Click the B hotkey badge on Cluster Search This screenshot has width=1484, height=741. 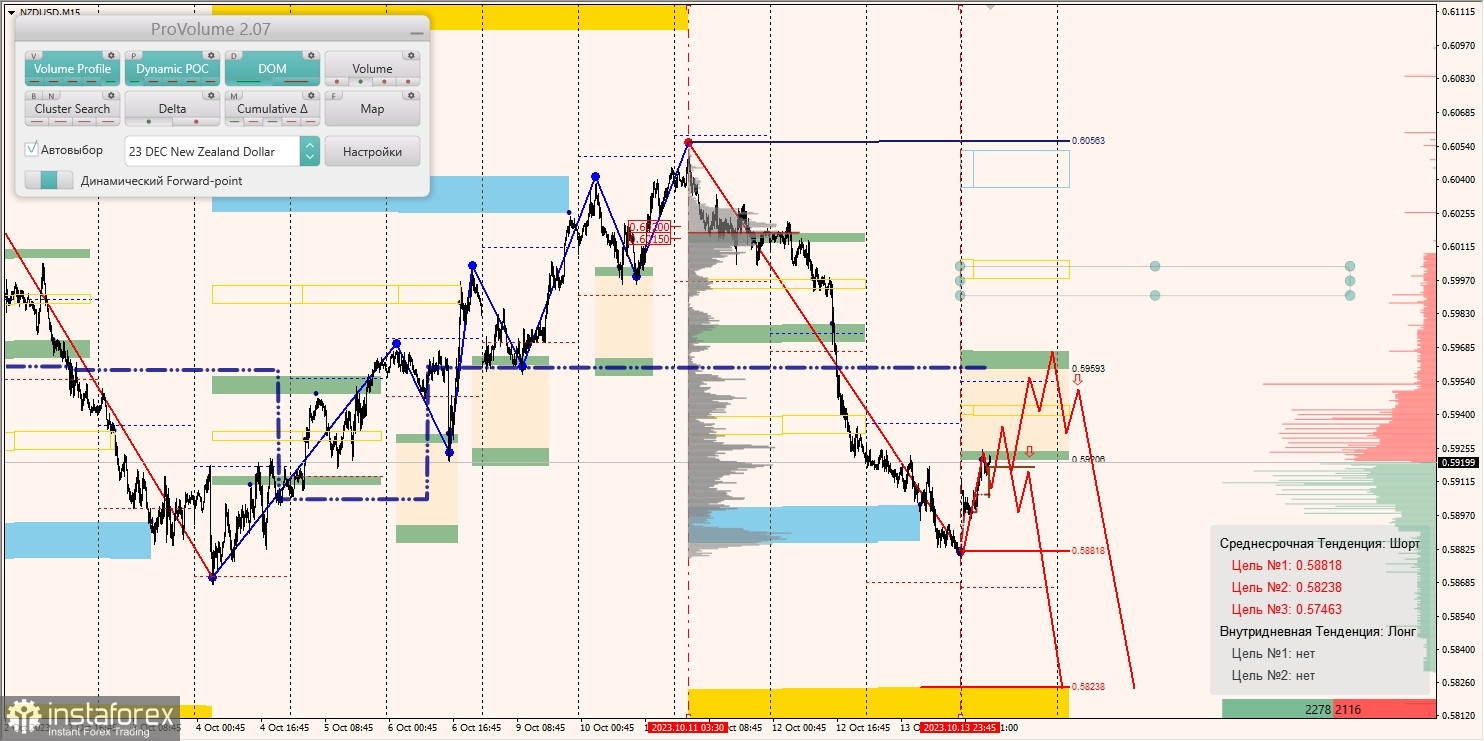point(36,97)
